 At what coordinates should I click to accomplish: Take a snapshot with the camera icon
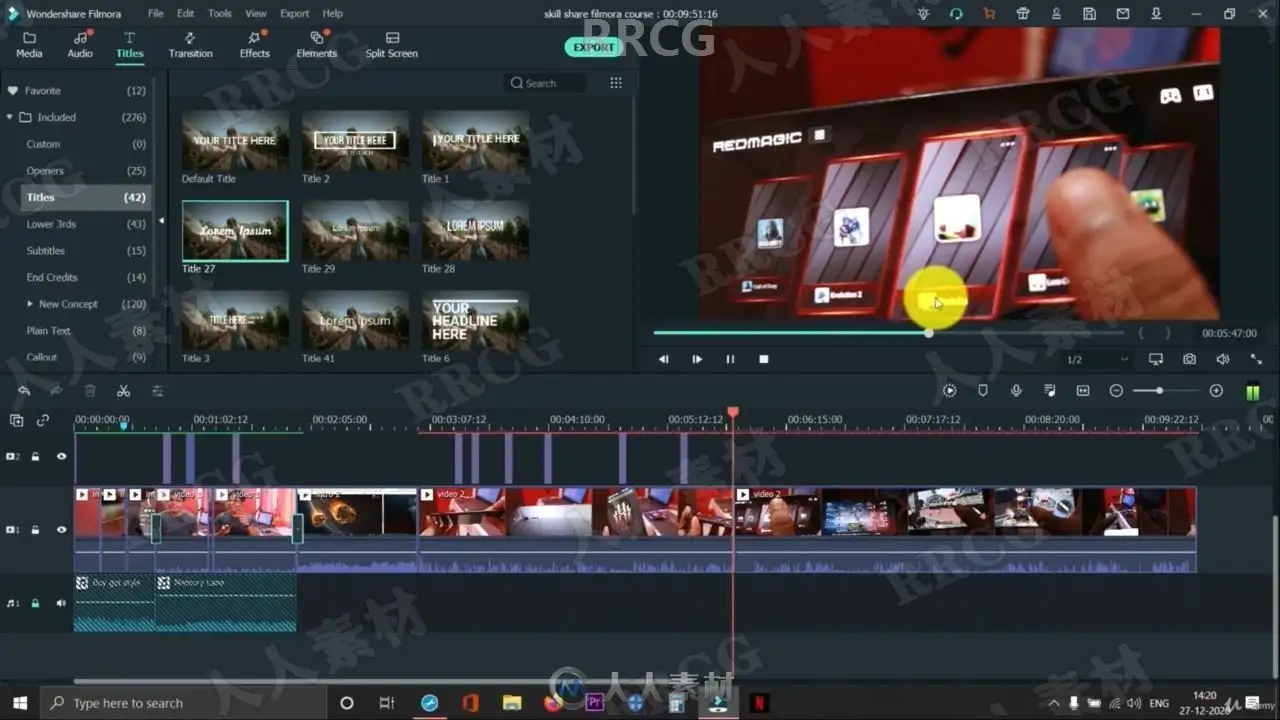click(x=1189, y=359)
